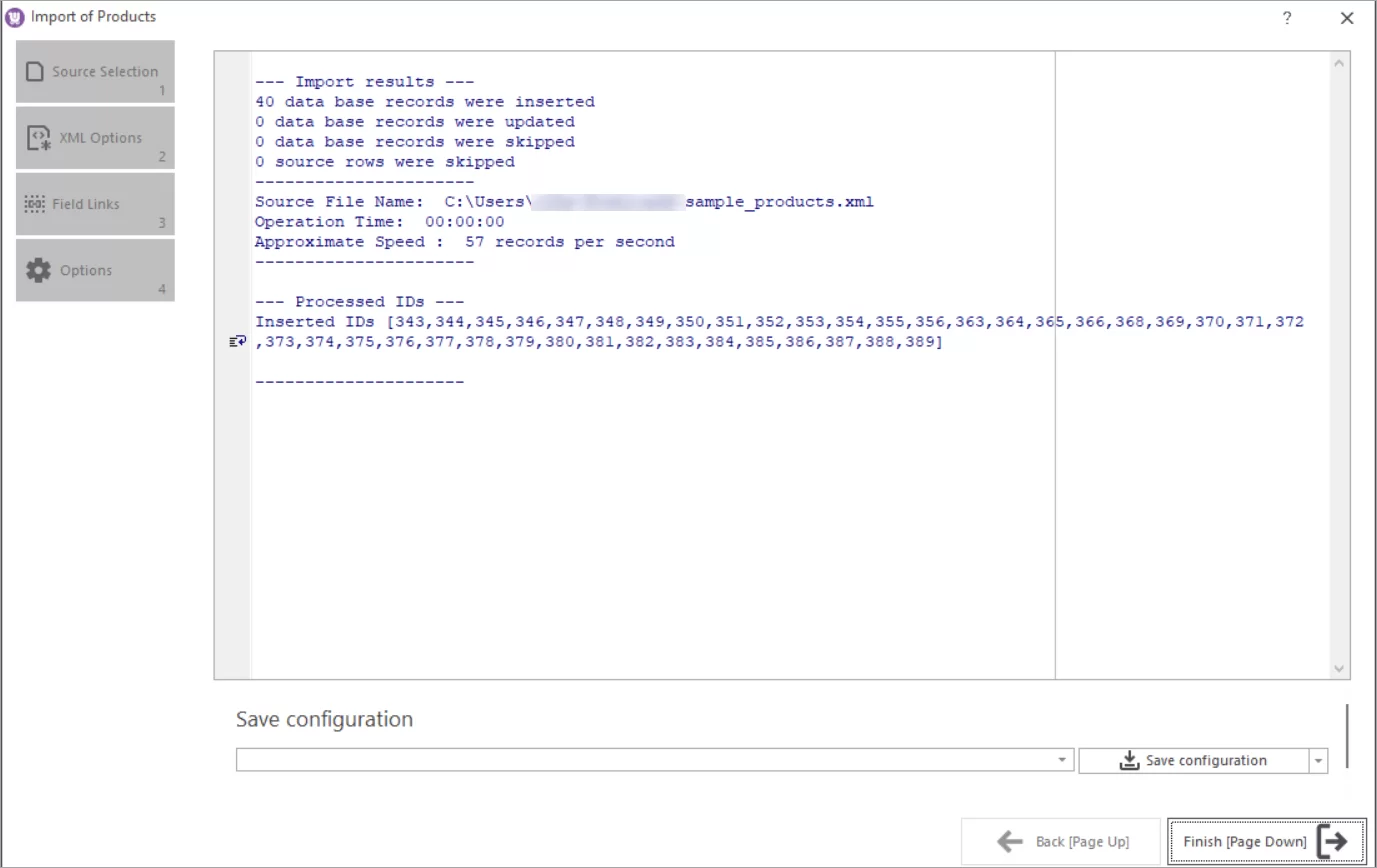Open the saved configuration name dropdown
This screenshot has width=1377, height=868.
1061,760
